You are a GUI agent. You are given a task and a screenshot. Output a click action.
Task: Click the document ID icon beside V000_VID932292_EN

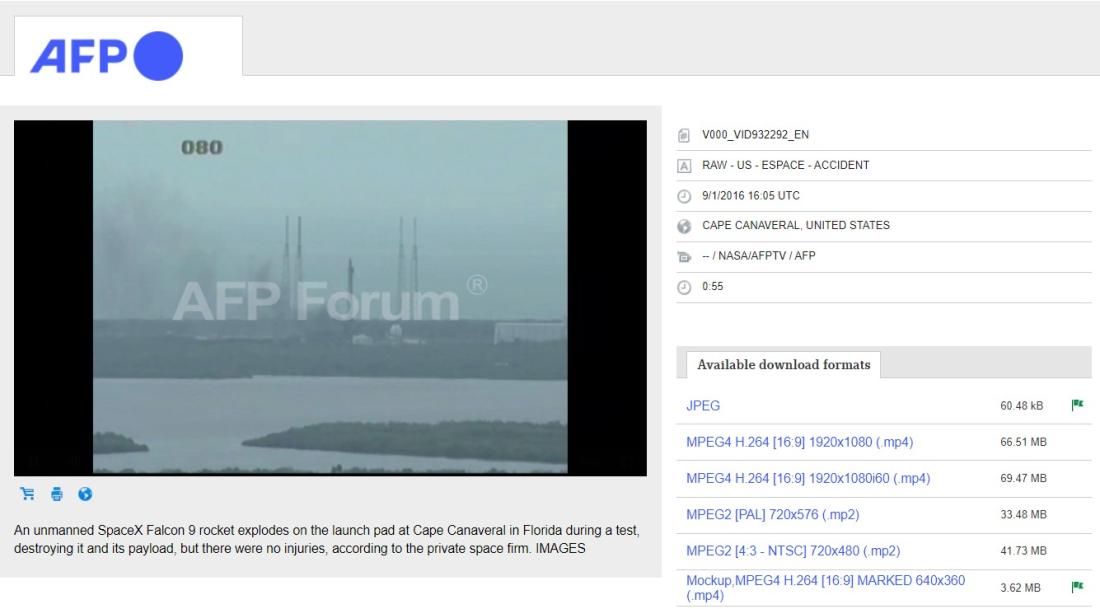point(684,135)
